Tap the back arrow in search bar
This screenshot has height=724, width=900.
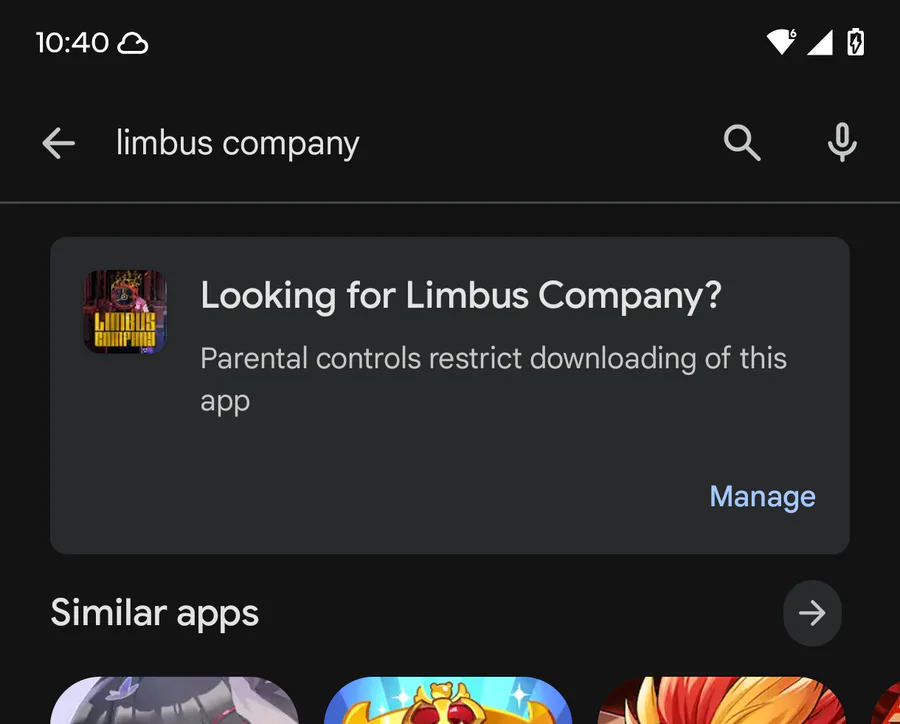[x=59, y=144]
